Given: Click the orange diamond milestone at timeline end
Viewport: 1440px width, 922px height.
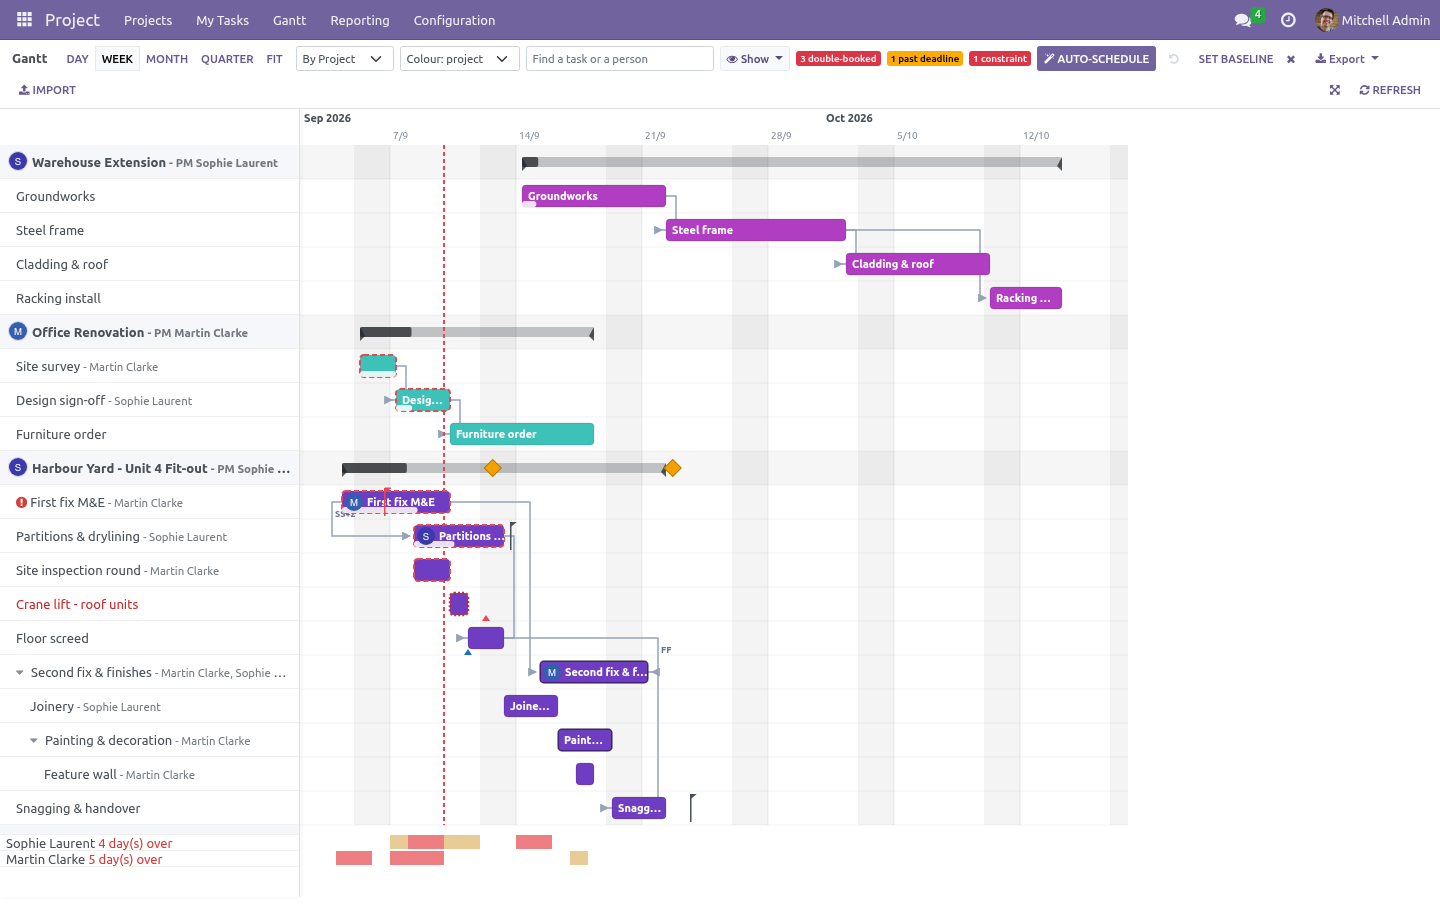Looking at the screenshot, I should click(673, 468).
